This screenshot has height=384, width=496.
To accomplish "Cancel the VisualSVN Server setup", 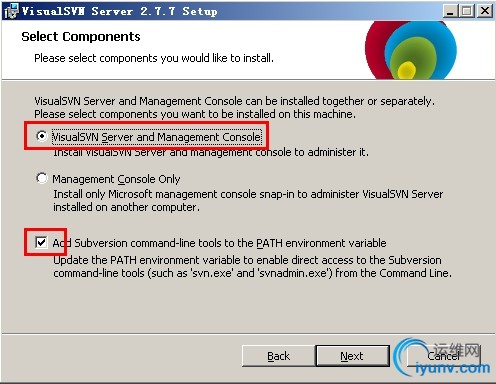I will (x=444, y=356).
